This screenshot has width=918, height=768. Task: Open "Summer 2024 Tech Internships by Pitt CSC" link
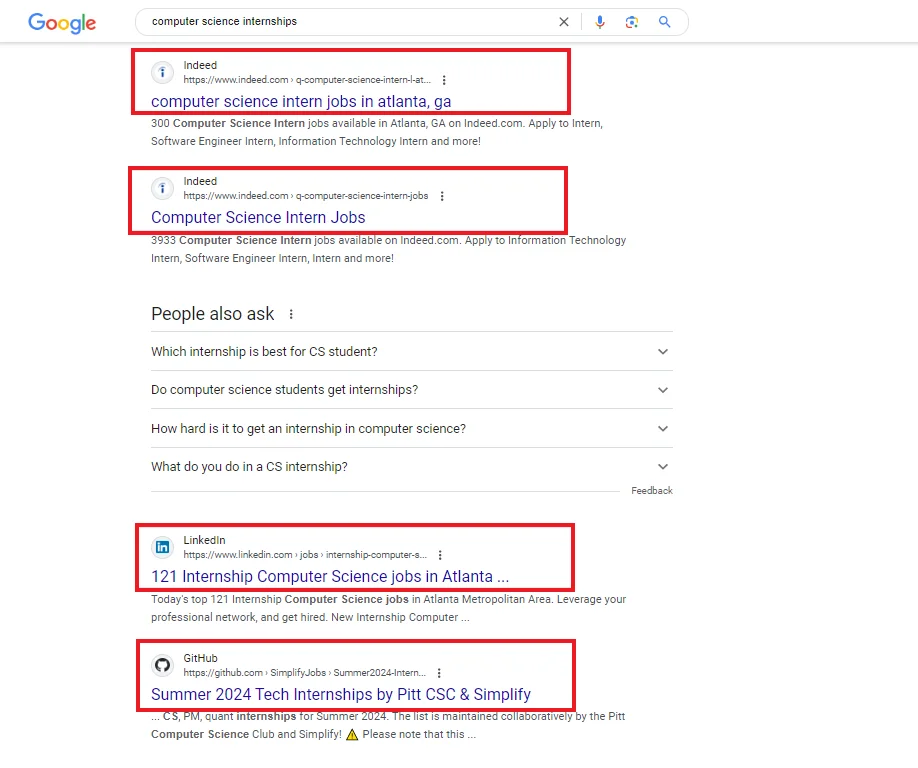click(341, 694)
